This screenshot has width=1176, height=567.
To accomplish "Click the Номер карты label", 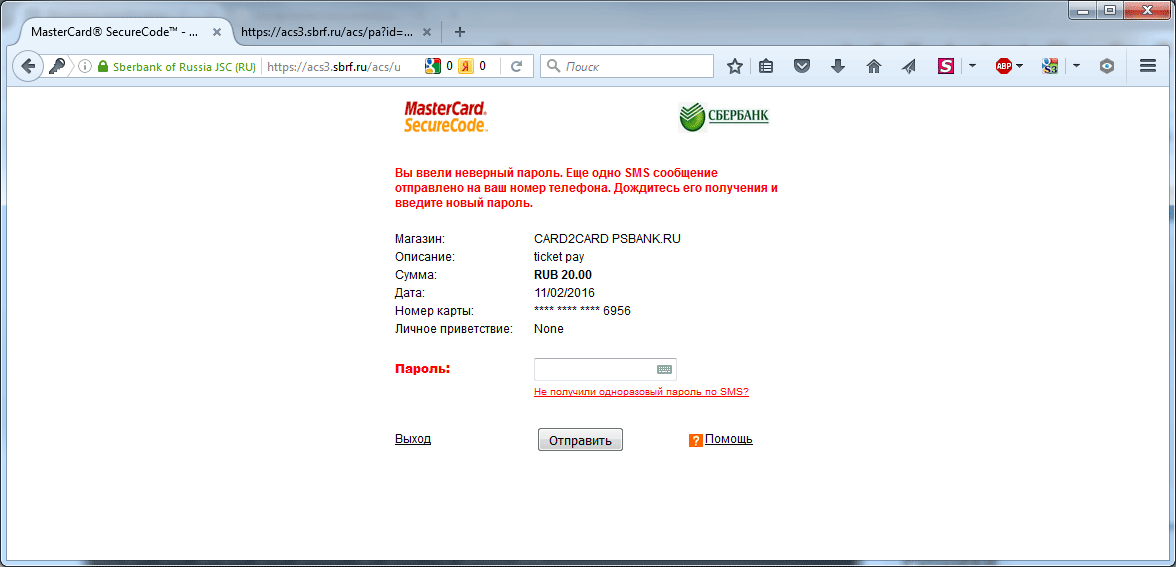I will point(434,310).
